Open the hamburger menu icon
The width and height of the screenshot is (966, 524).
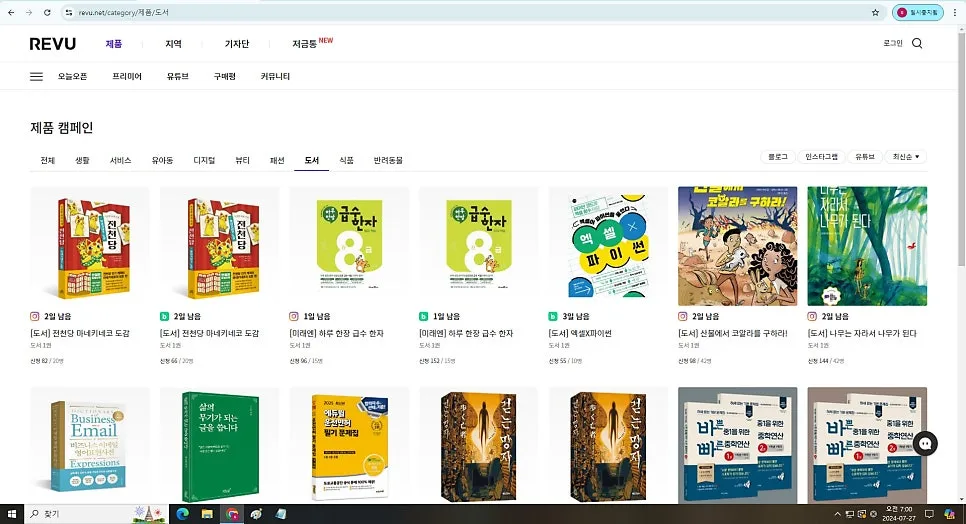point(36,76)
